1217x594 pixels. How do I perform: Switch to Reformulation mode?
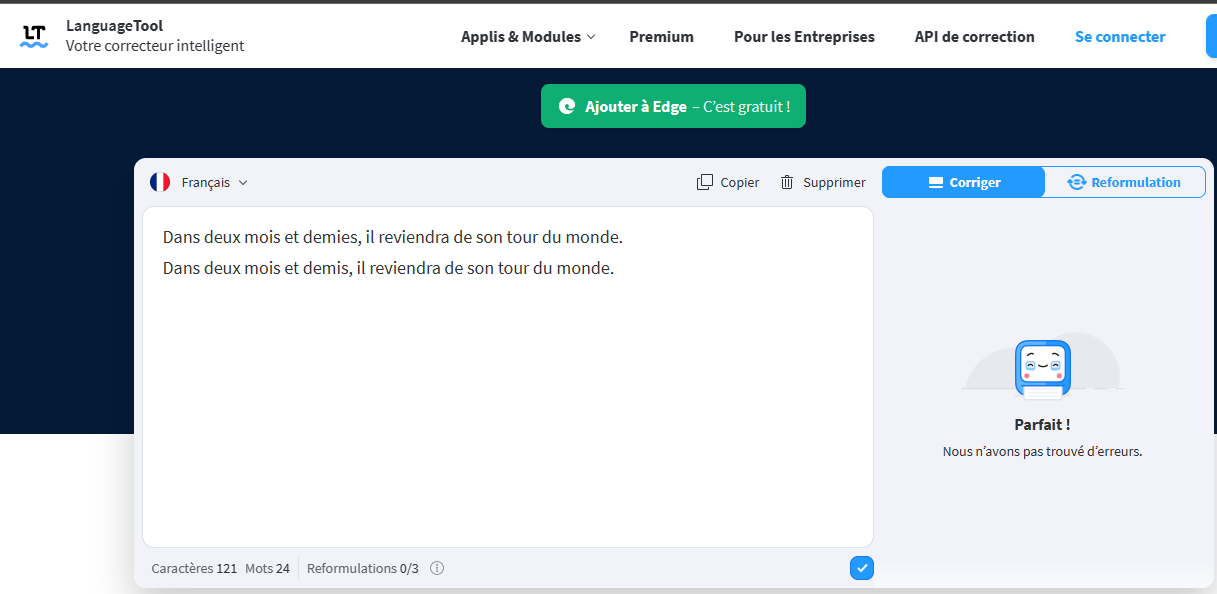1124,182
